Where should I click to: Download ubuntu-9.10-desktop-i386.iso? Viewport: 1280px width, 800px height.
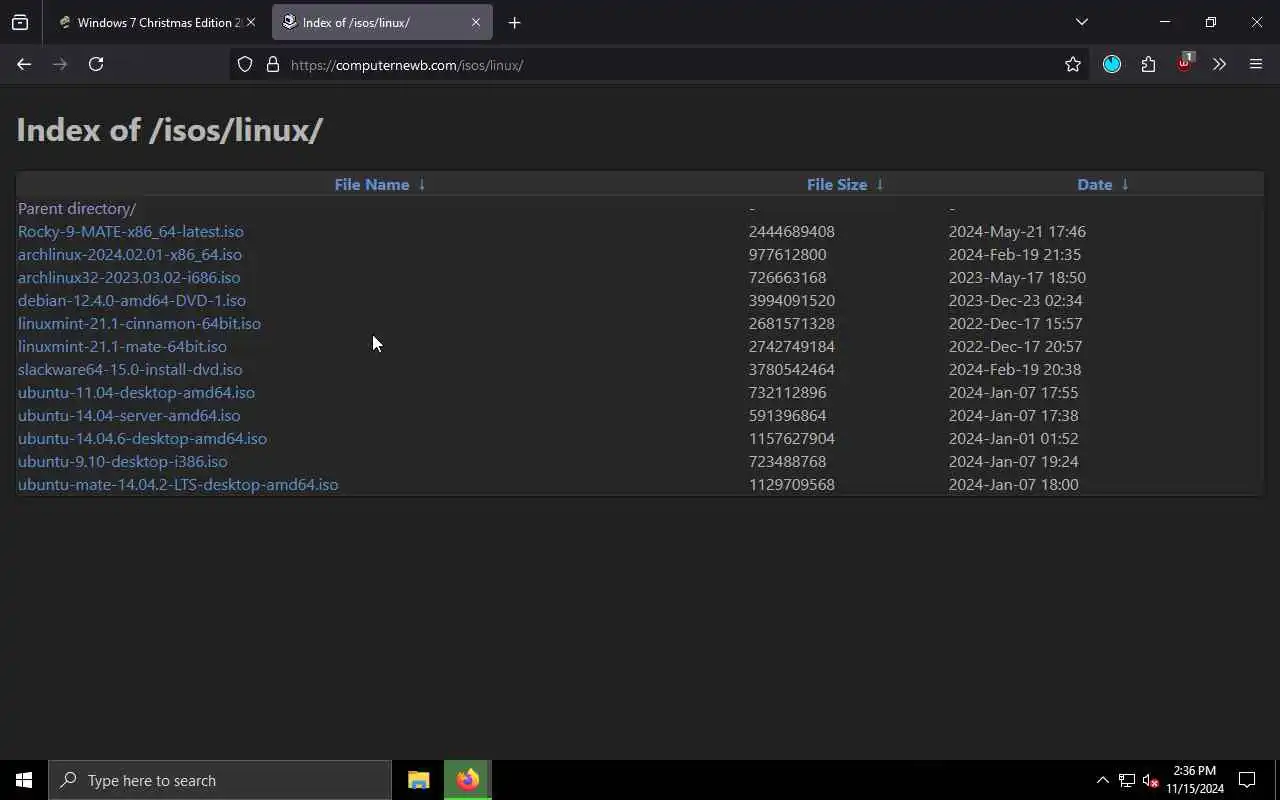tap(122, 461)
